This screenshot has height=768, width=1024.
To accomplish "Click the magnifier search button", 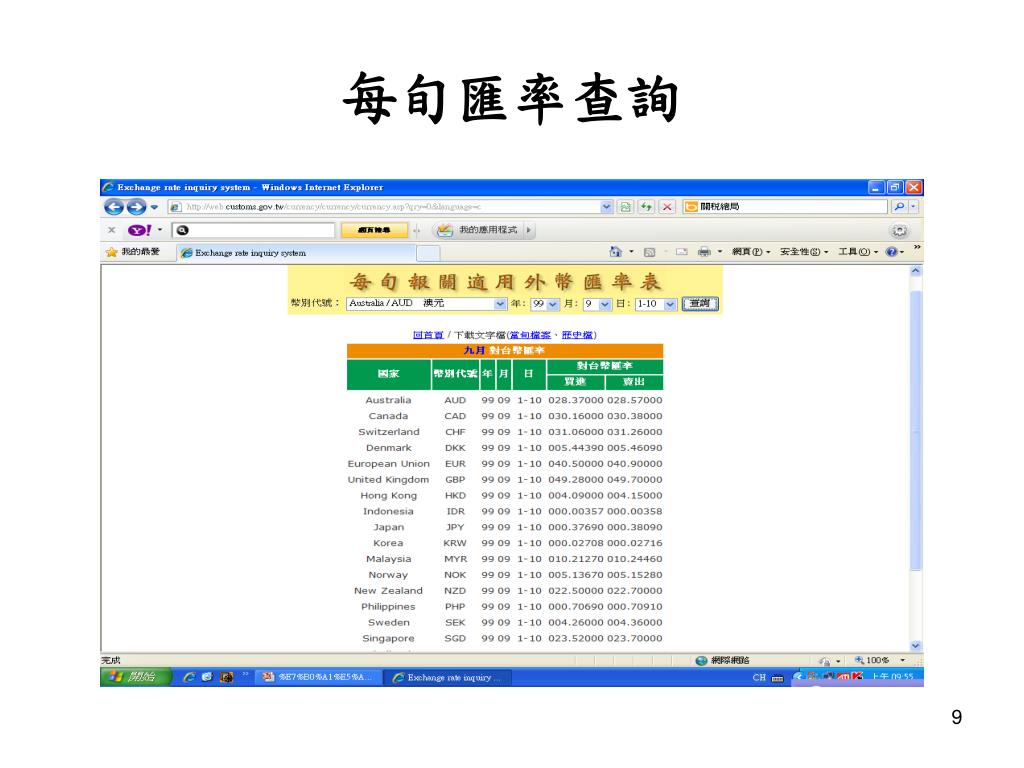I will [x=899, y=206].
